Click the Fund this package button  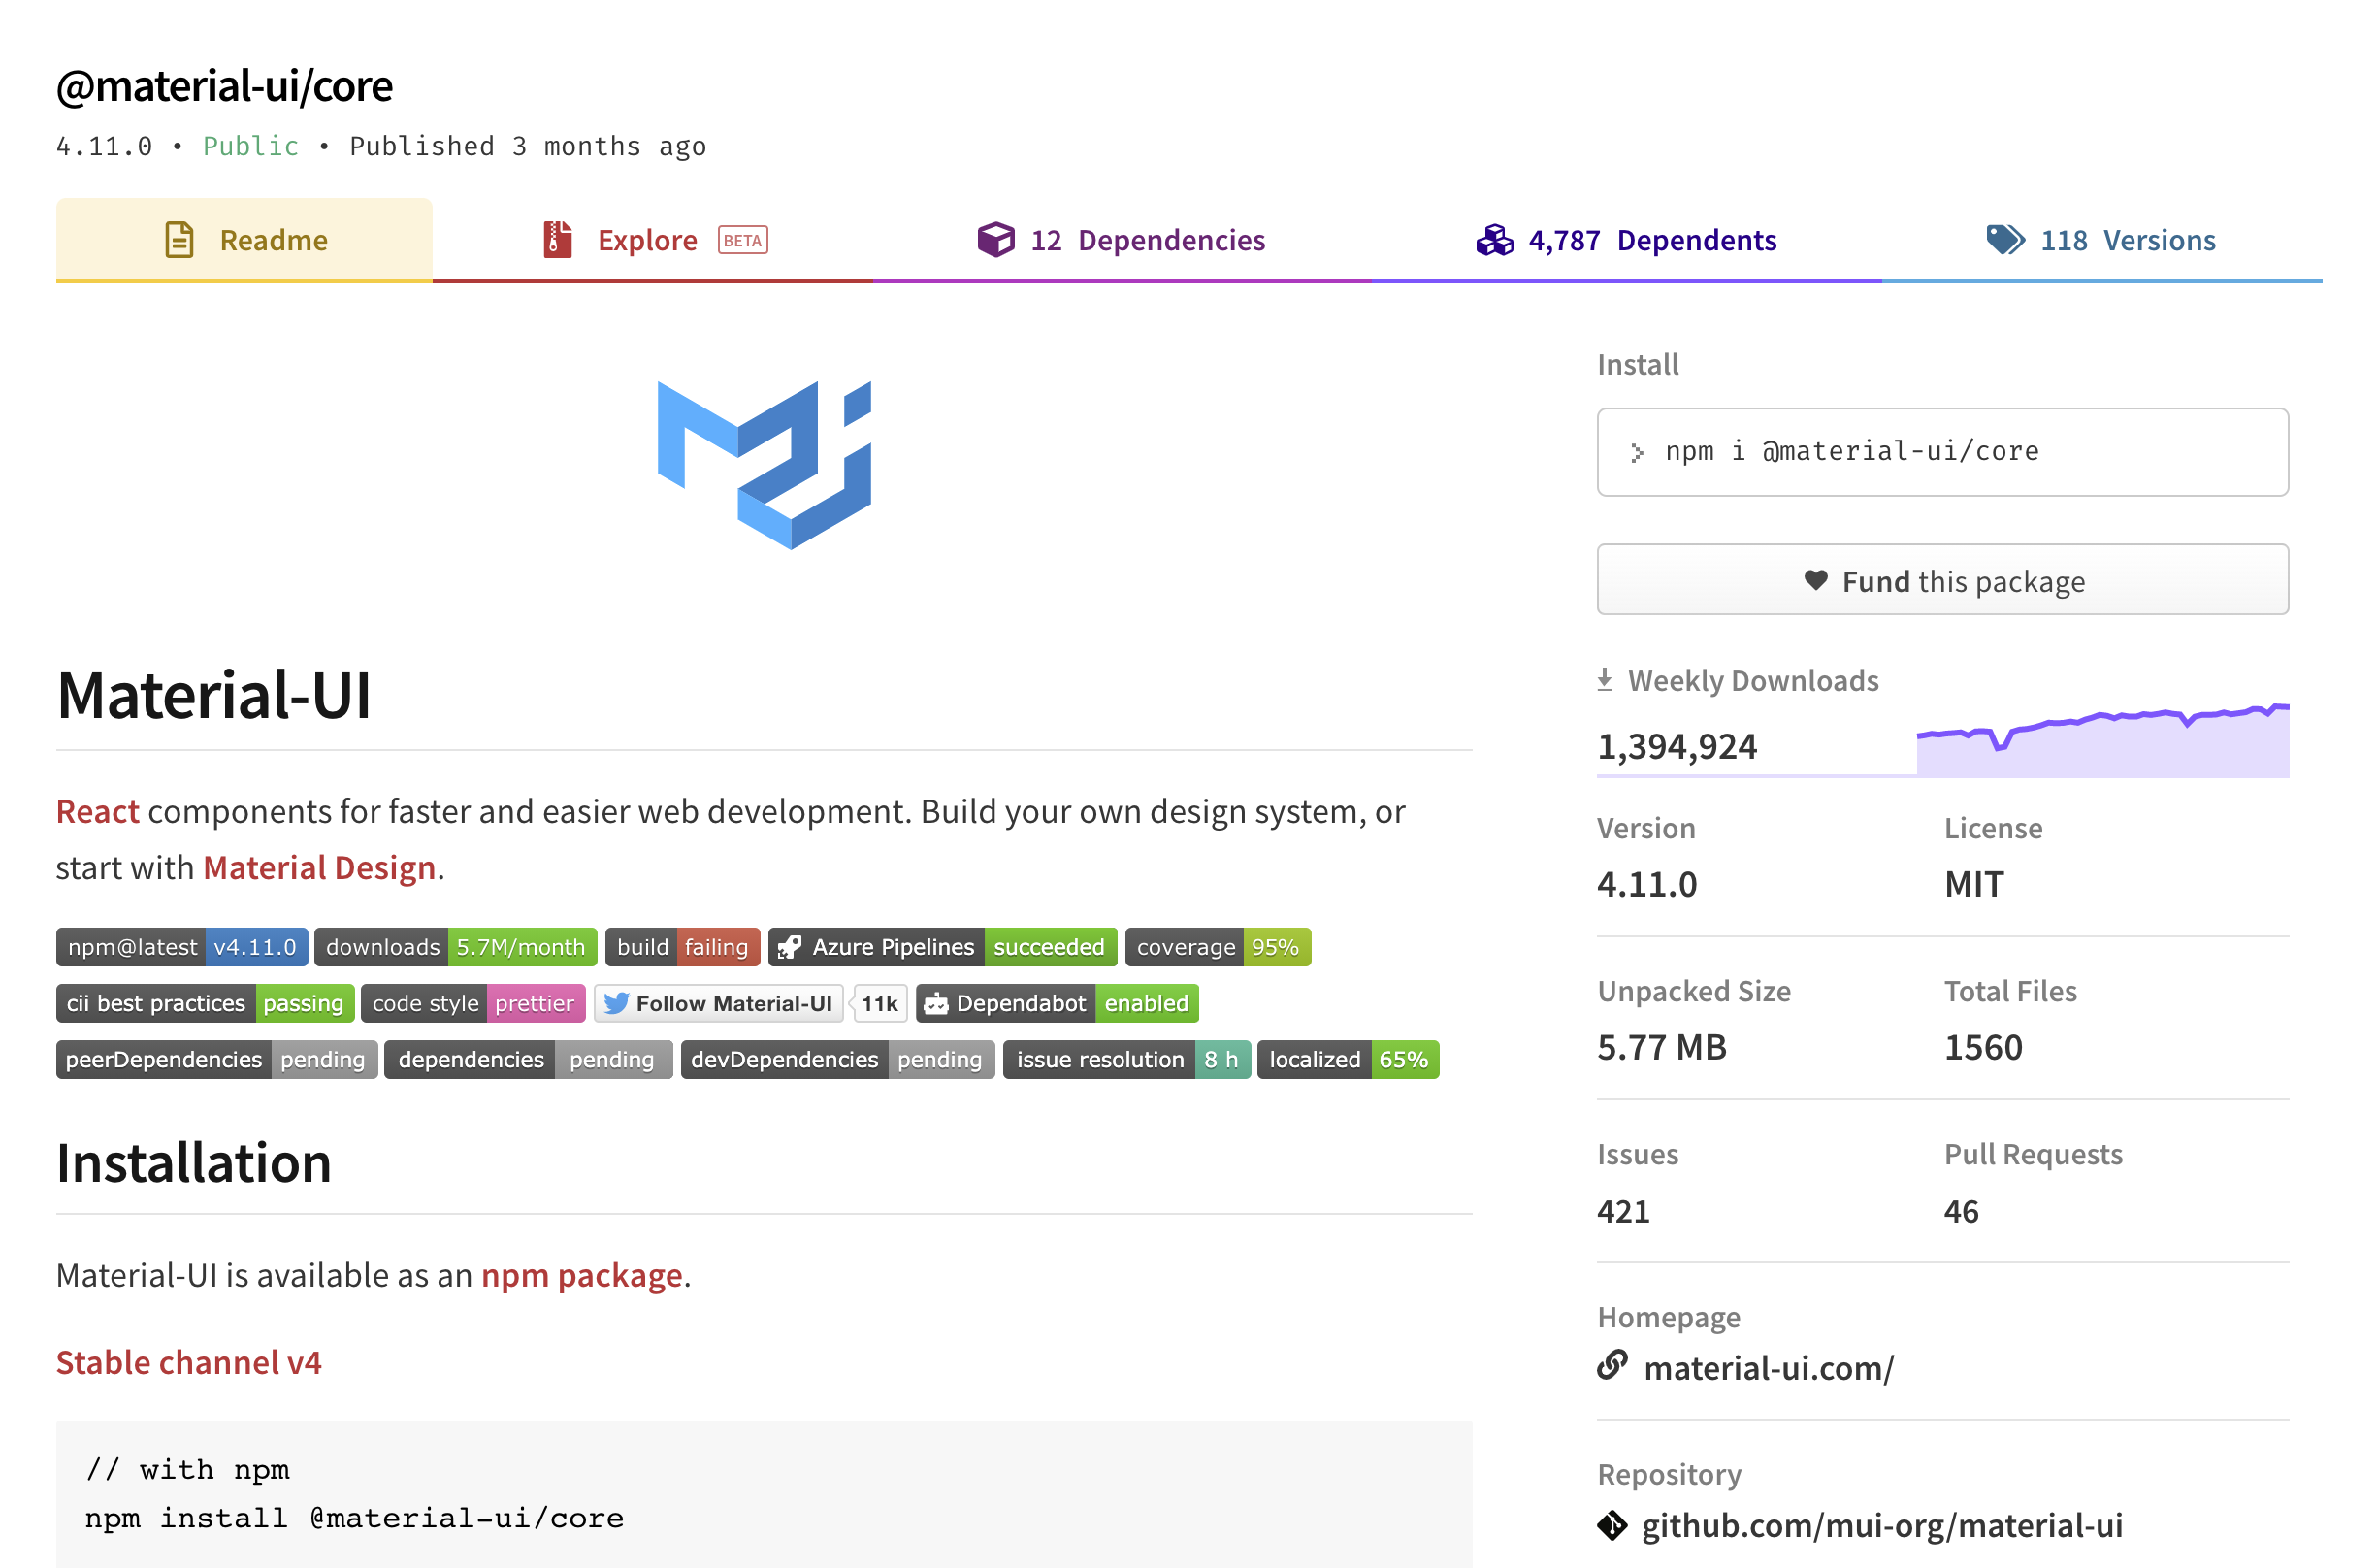coord(1941,580)
